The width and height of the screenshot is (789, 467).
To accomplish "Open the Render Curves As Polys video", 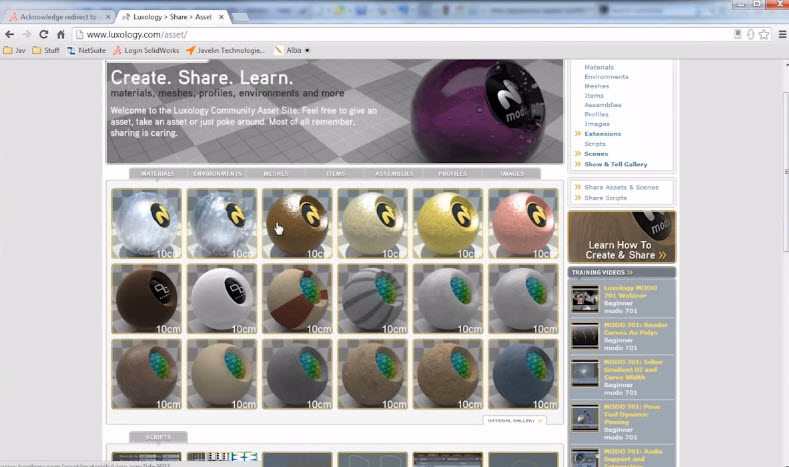I will tap(636, 329).
